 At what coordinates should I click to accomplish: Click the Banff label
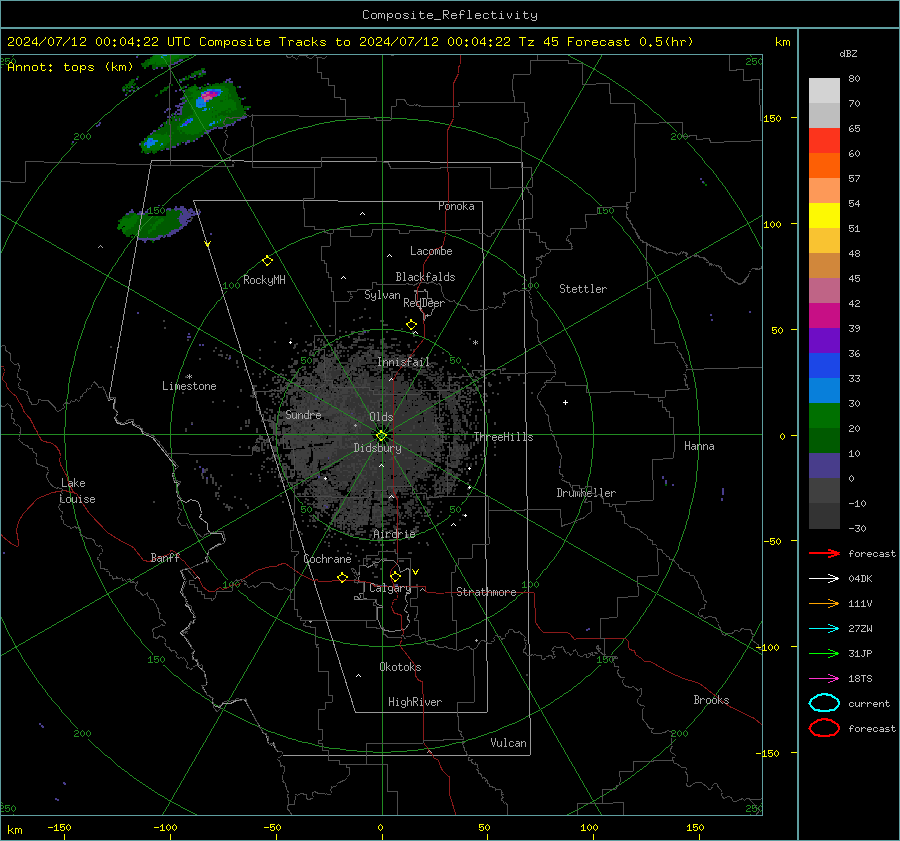[x=165, y=557]
